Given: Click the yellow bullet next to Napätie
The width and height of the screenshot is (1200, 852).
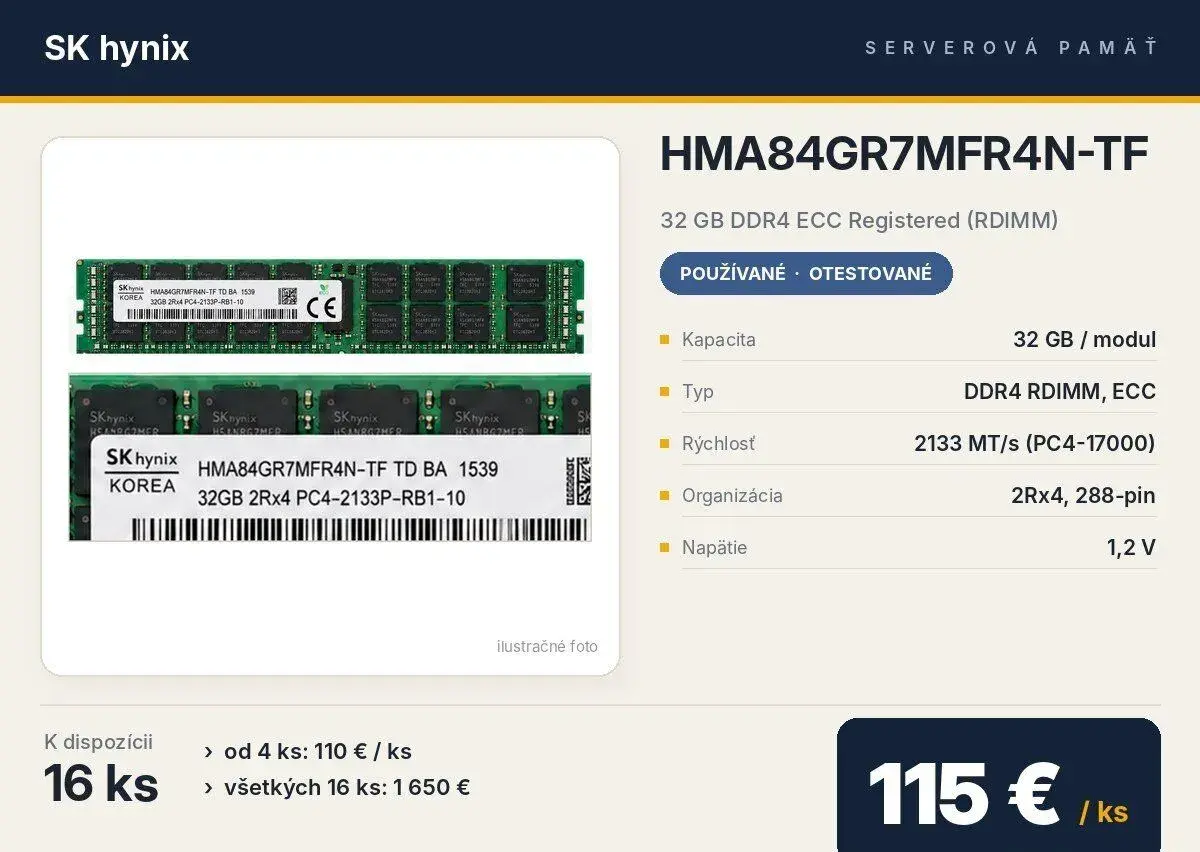Looking at the screenshot, I should coord(664,547).
